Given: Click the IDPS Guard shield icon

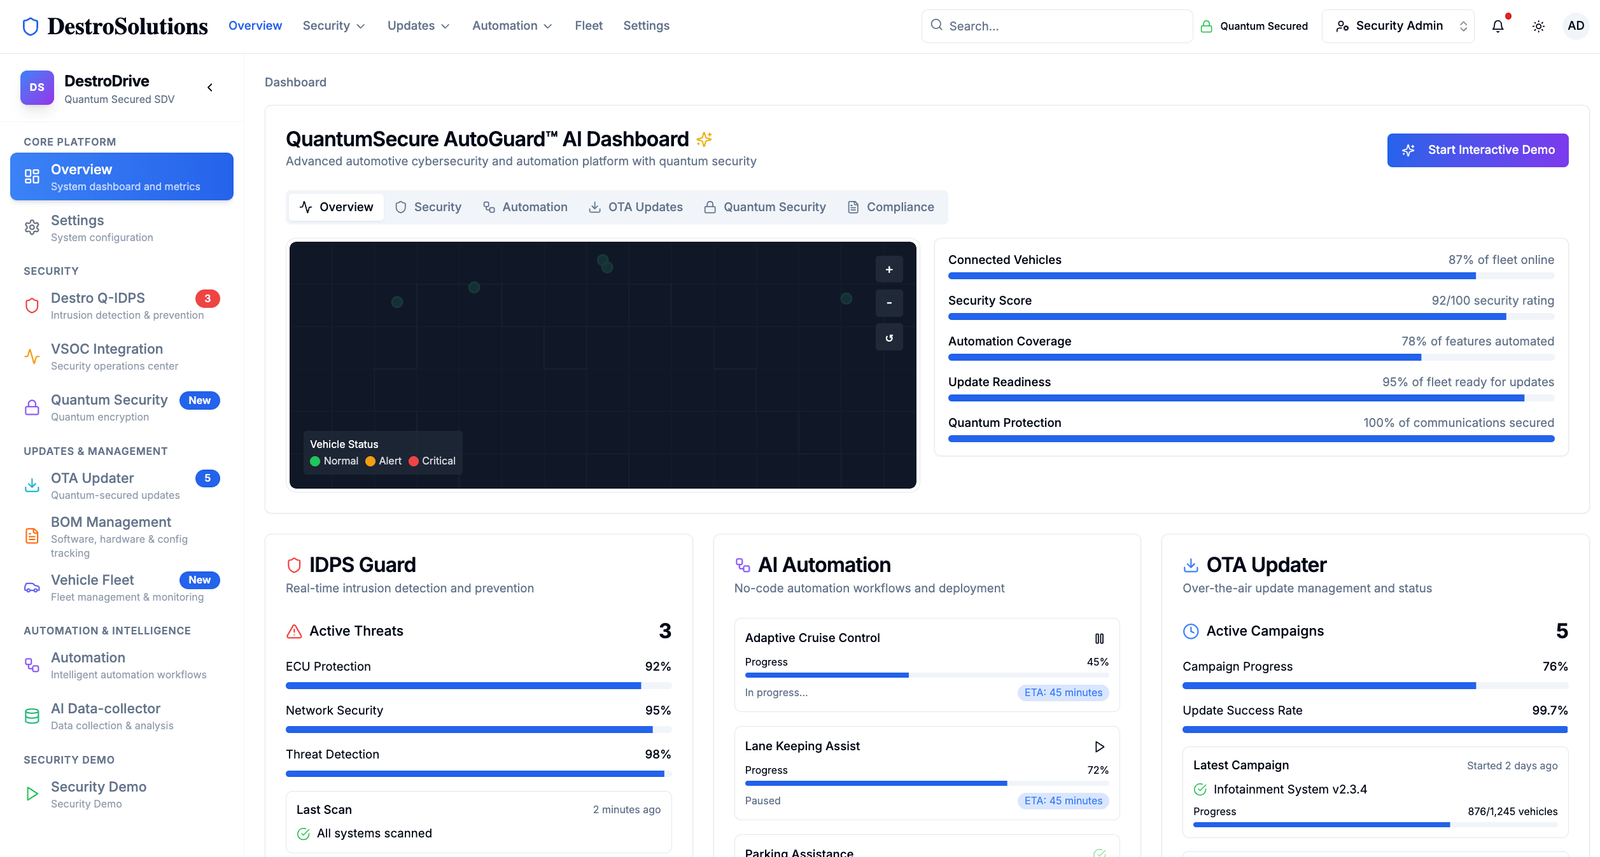Looking at the screenshot, I should [x=294, y=565].
